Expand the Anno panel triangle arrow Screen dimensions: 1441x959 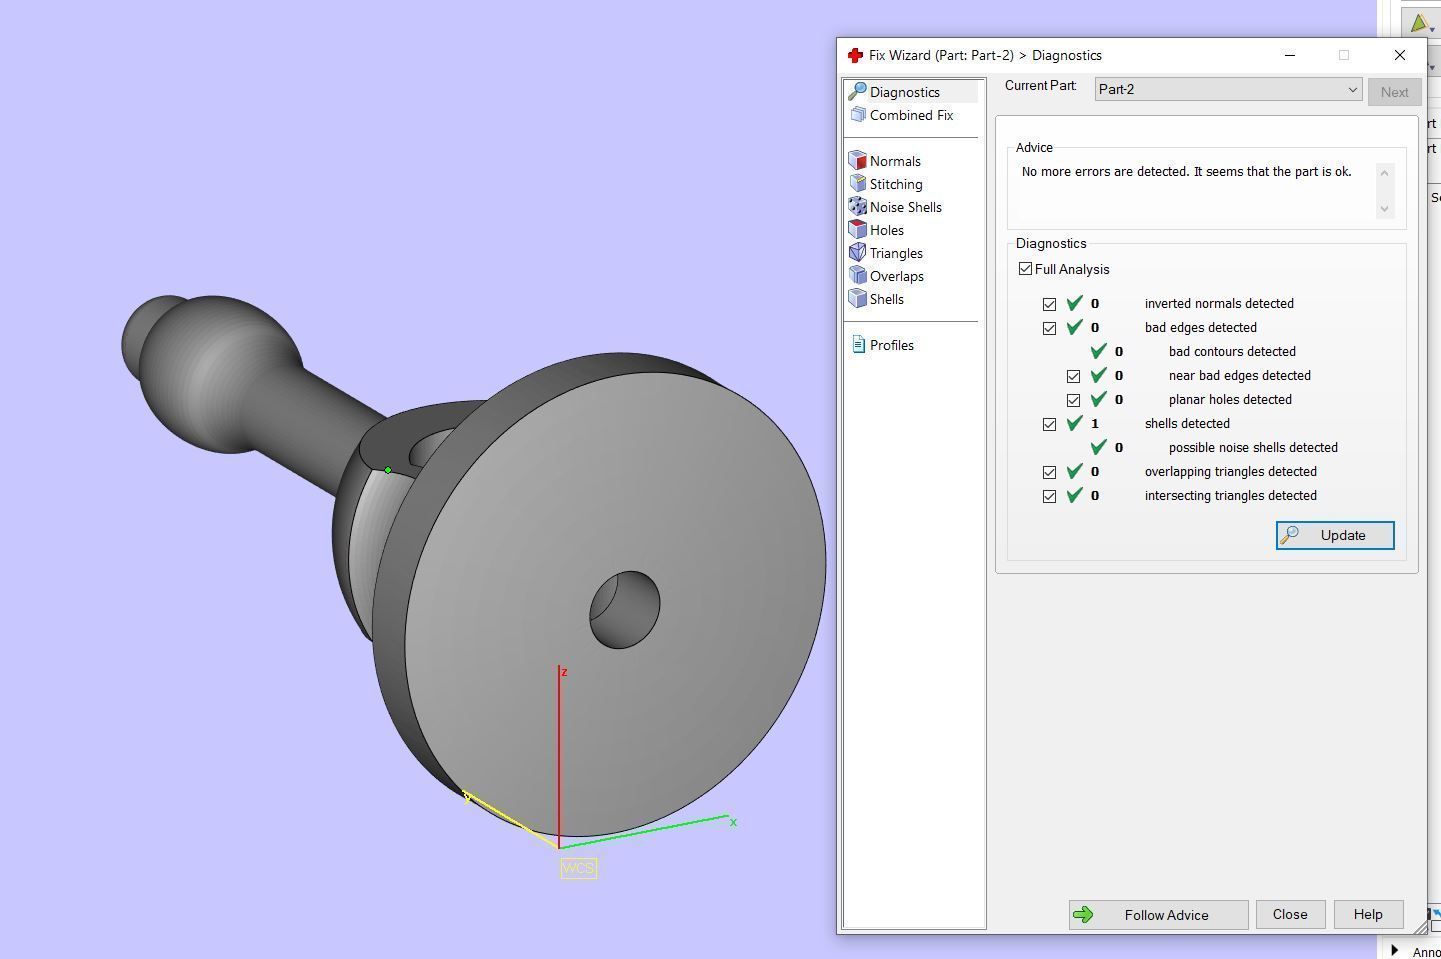(x=1395, y=950)
